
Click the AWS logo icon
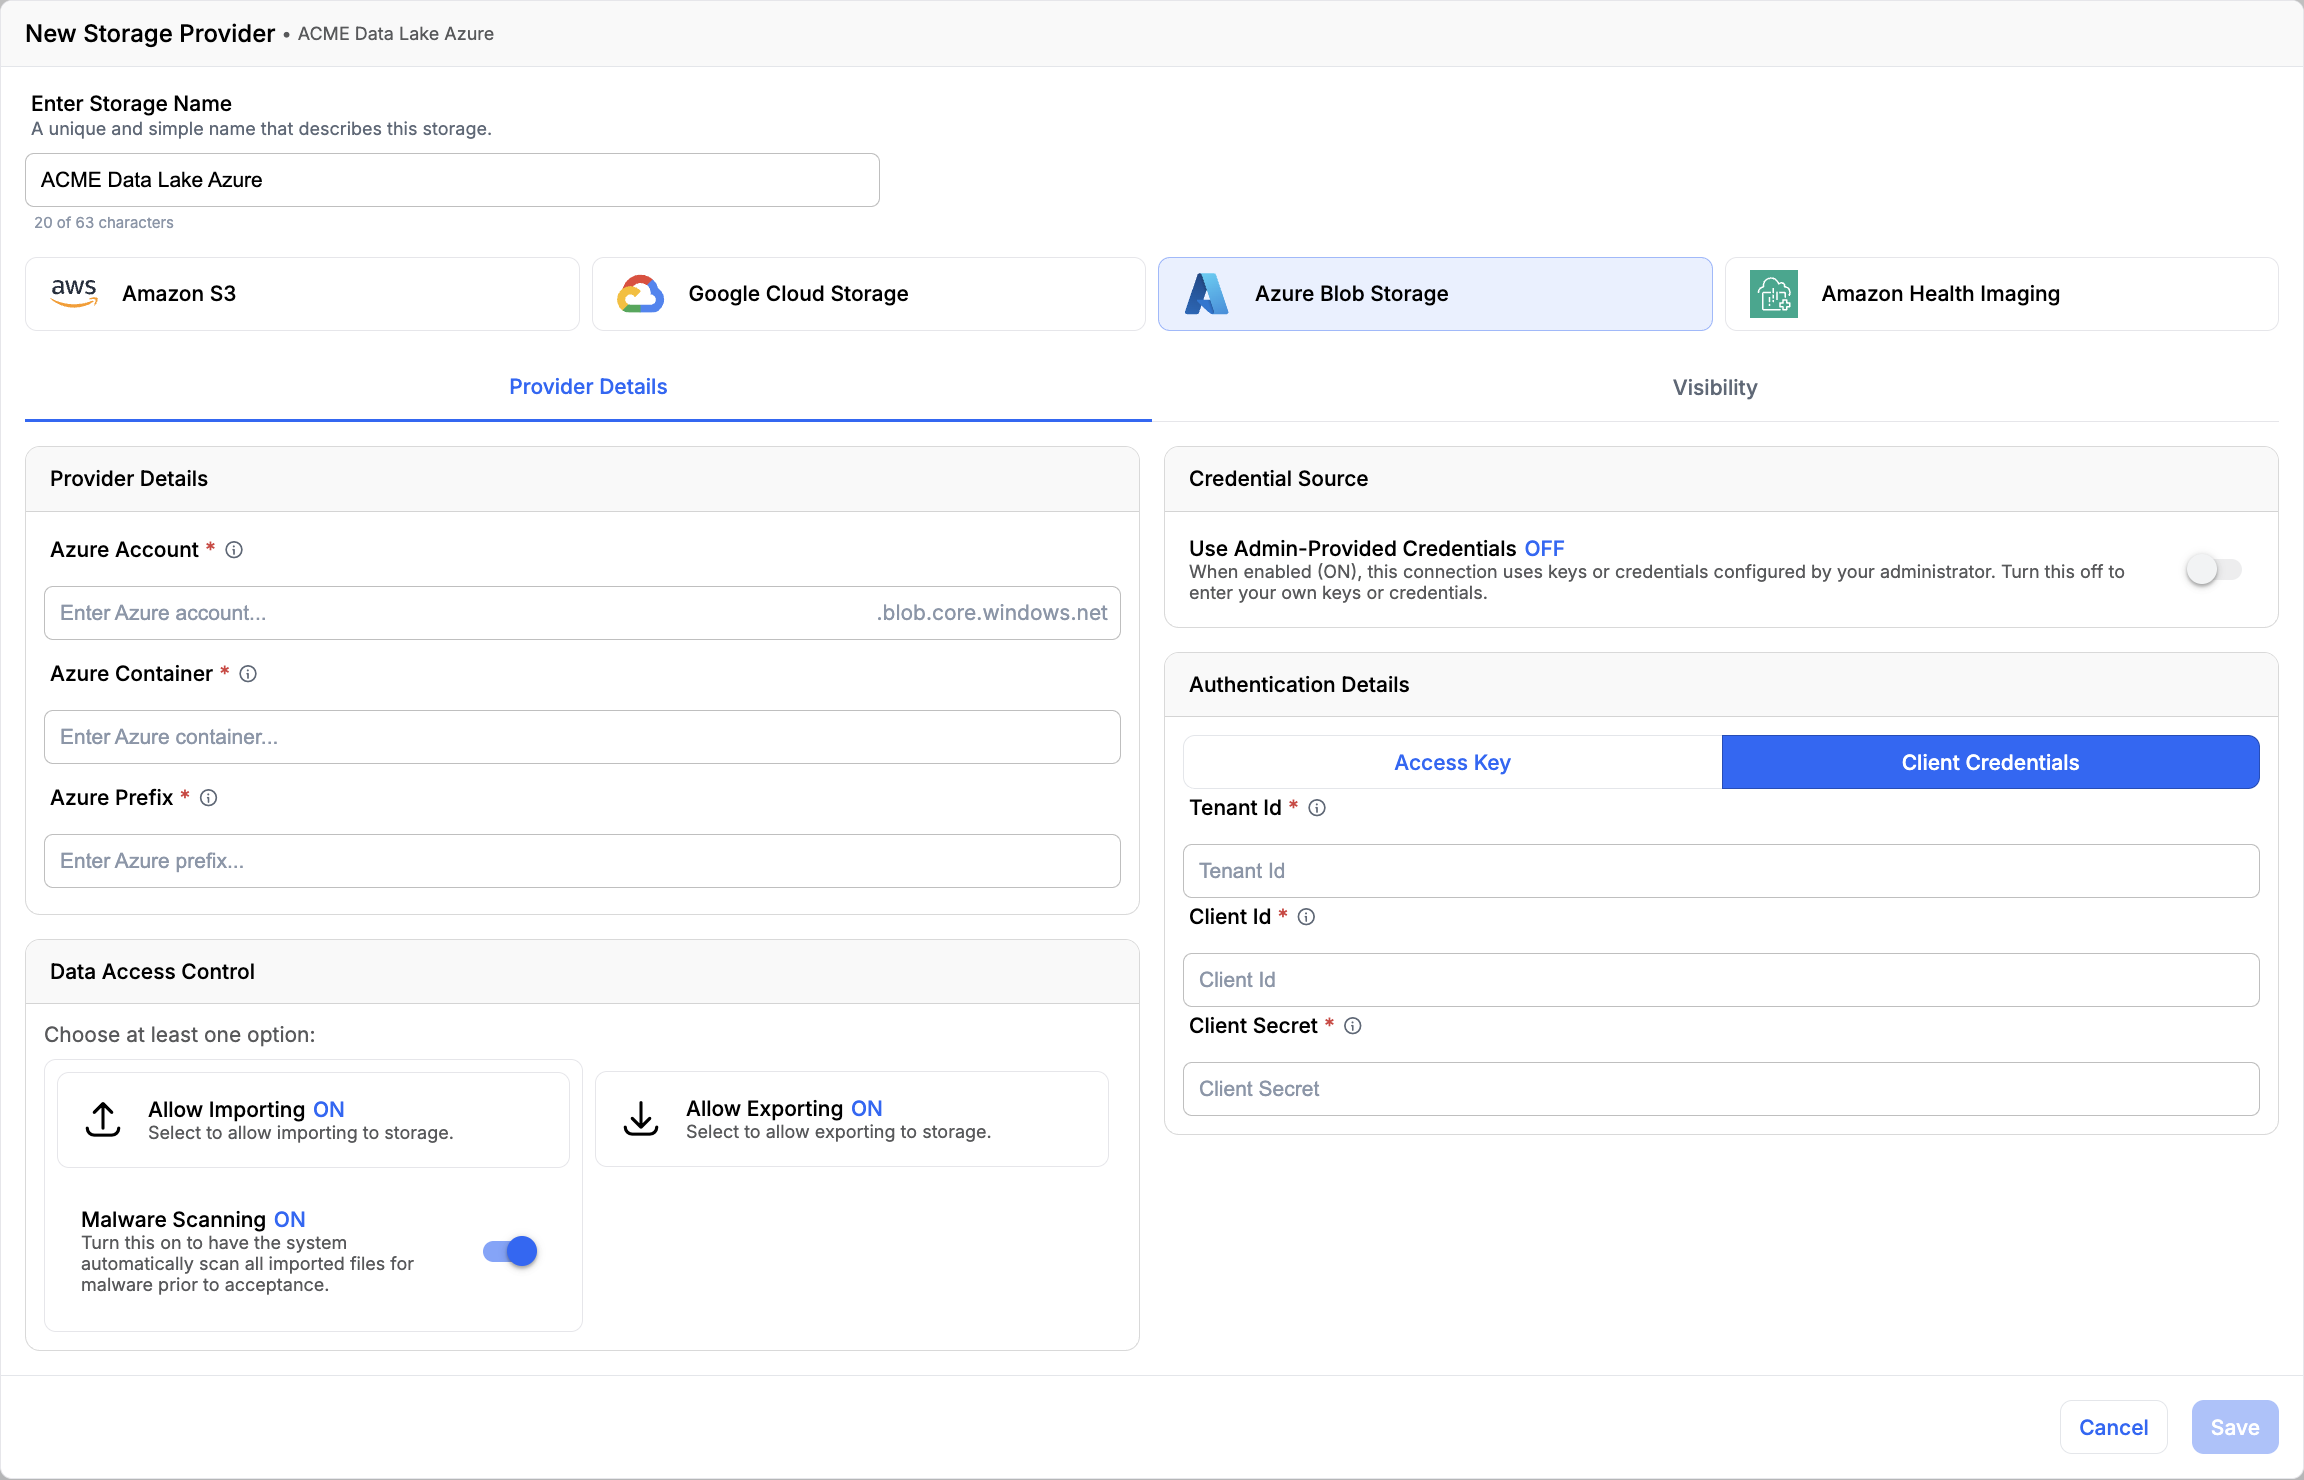(74, 293)
